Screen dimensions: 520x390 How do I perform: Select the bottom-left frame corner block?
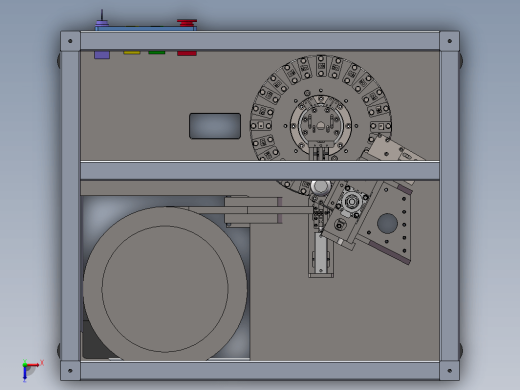tap(70, 370)
